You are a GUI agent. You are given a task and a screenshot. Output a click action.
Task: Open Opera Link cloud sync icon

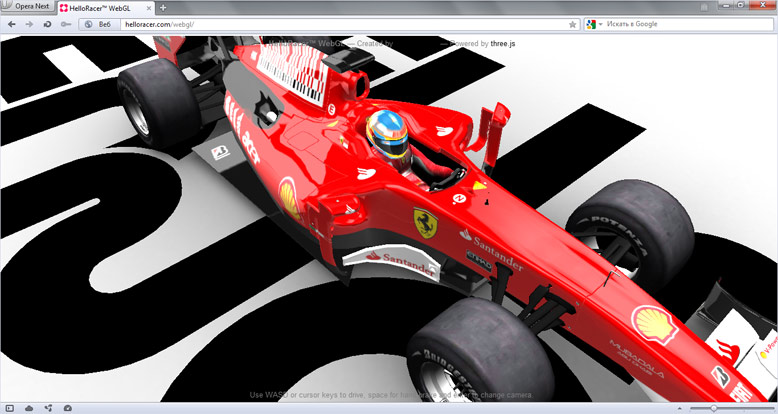tap(28, 408)
